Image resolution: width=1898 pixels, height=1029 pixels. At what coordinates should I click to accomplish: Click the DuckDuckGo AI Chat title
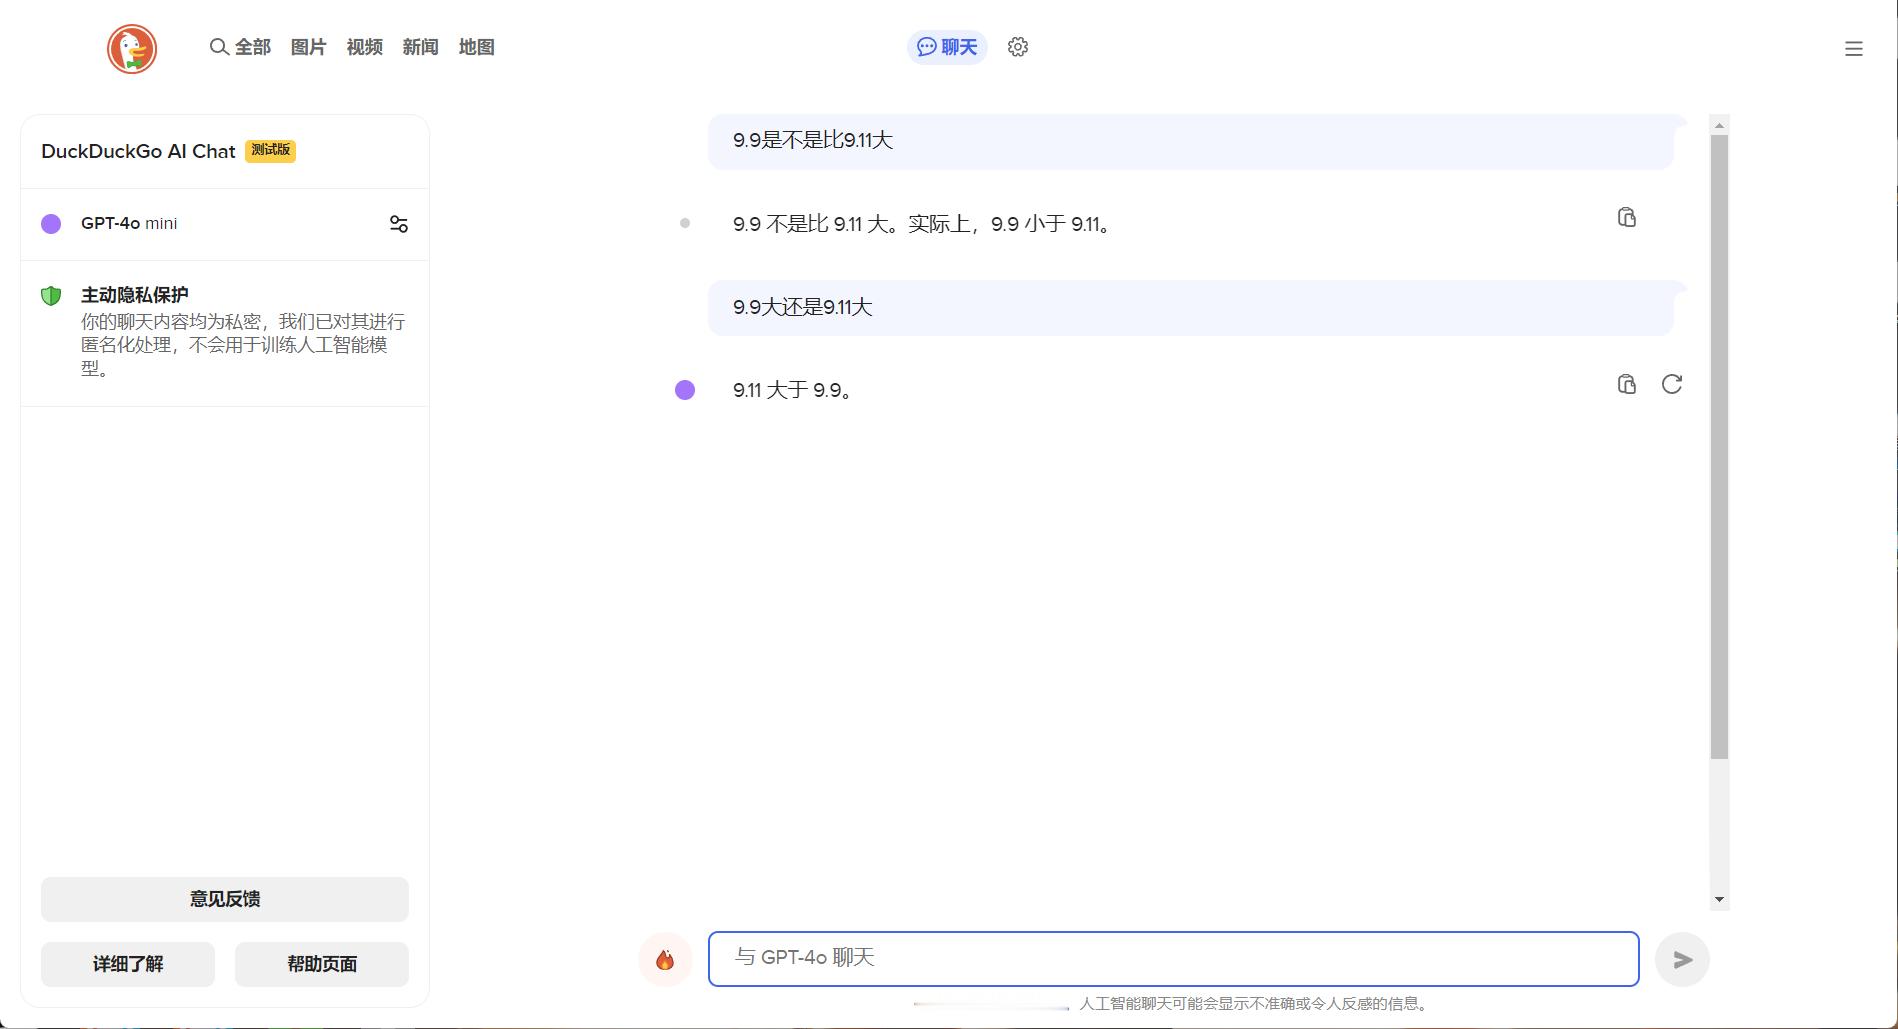pyautogui.click(x=138, y=151)
